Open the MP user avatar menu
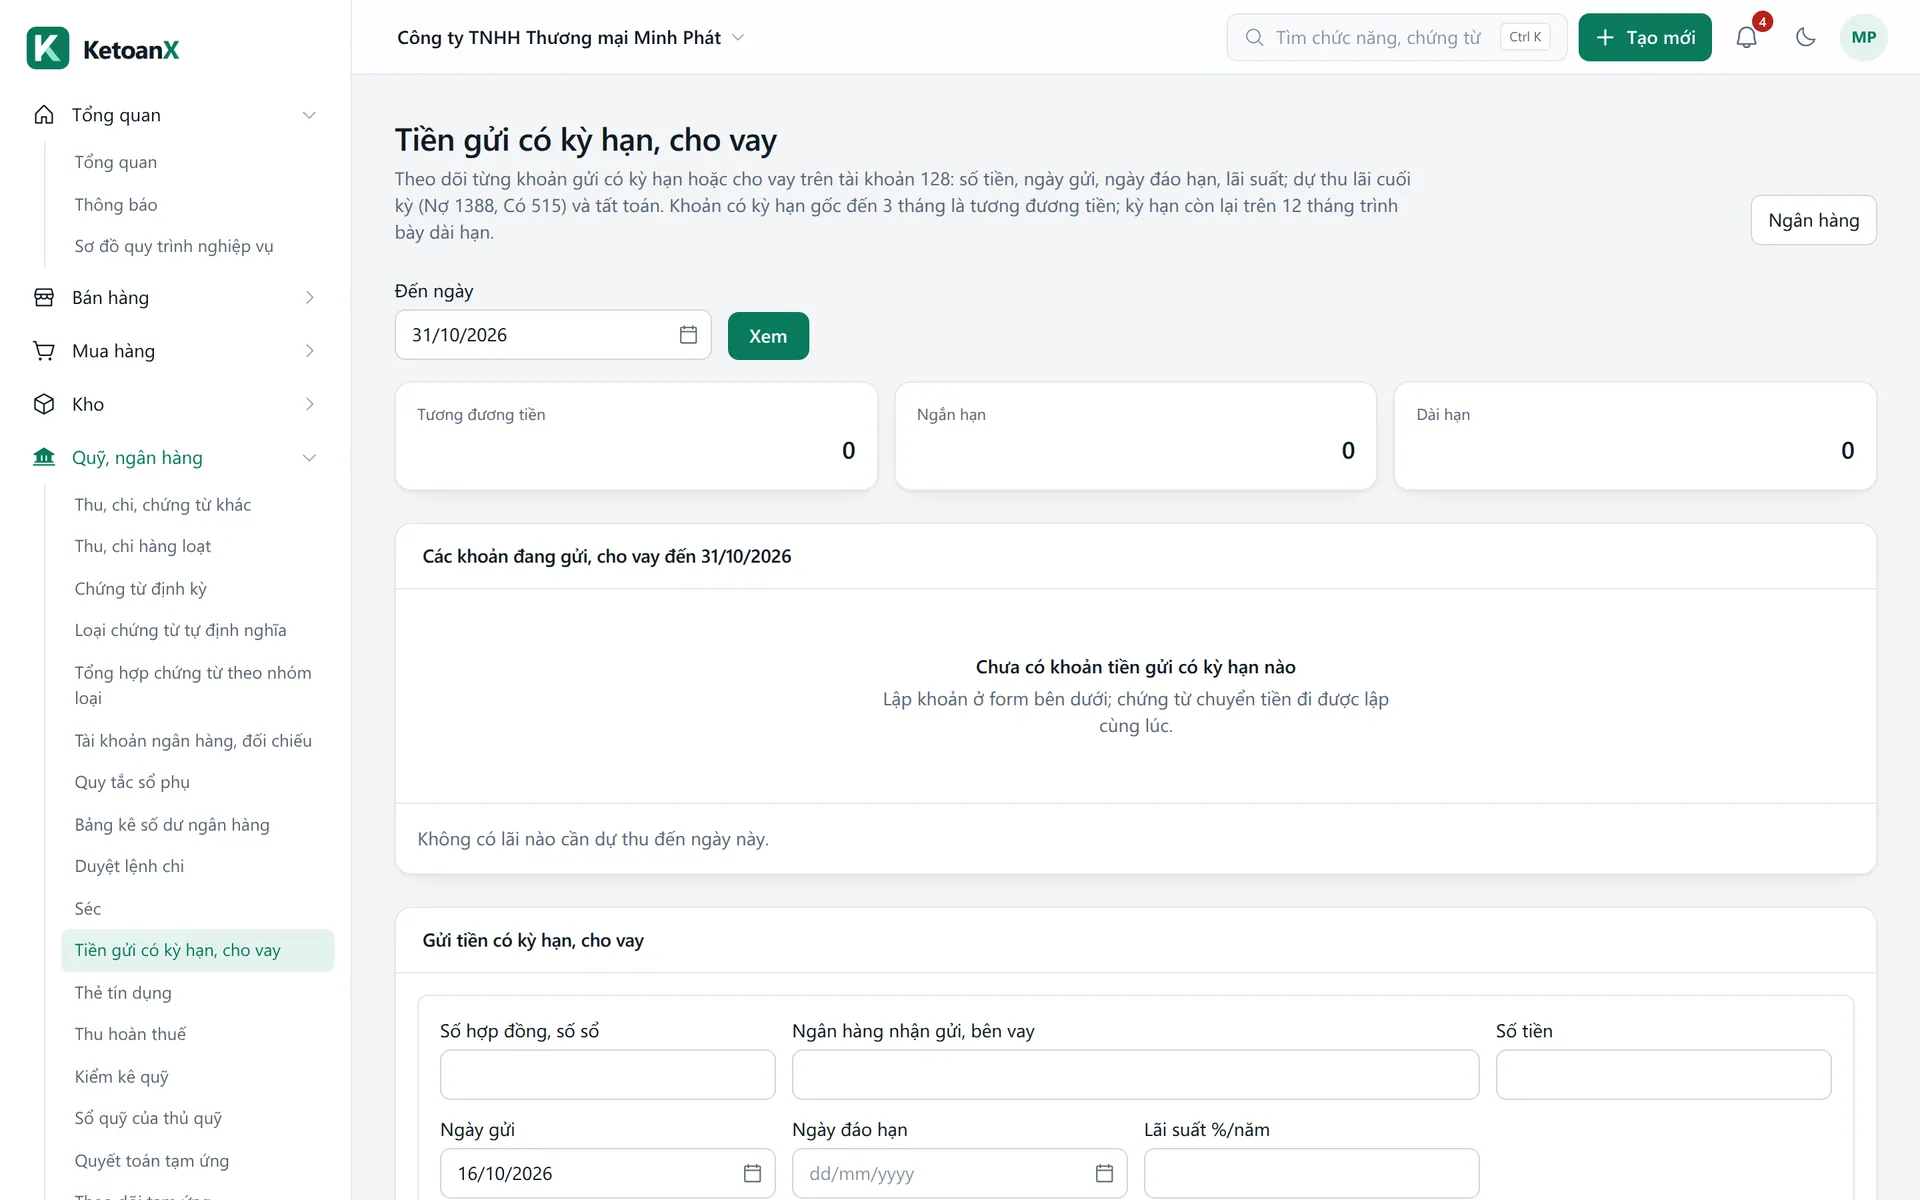This screenshot has height=1200, width=1920. point(1863,37)
